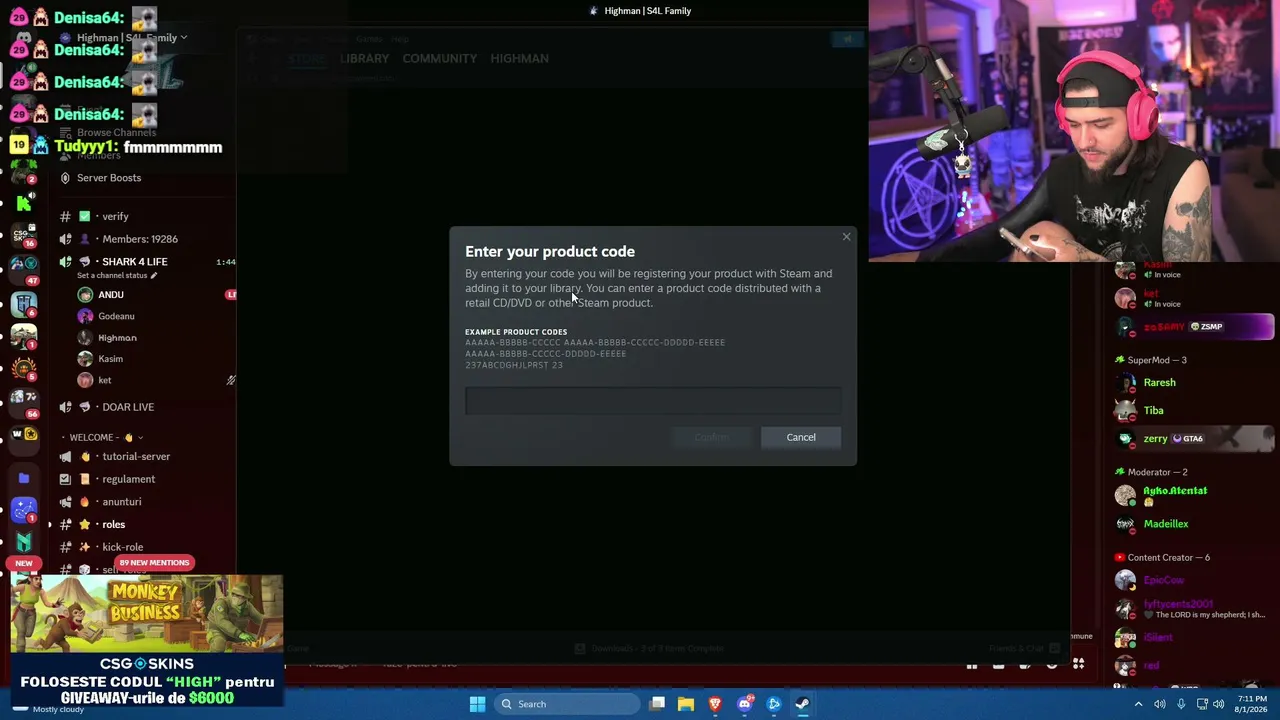The height and width of the screenshot is (720, 1280).
Task: Open the CSG Skins server with 16 badge
Action: click(x=24, y=236)
